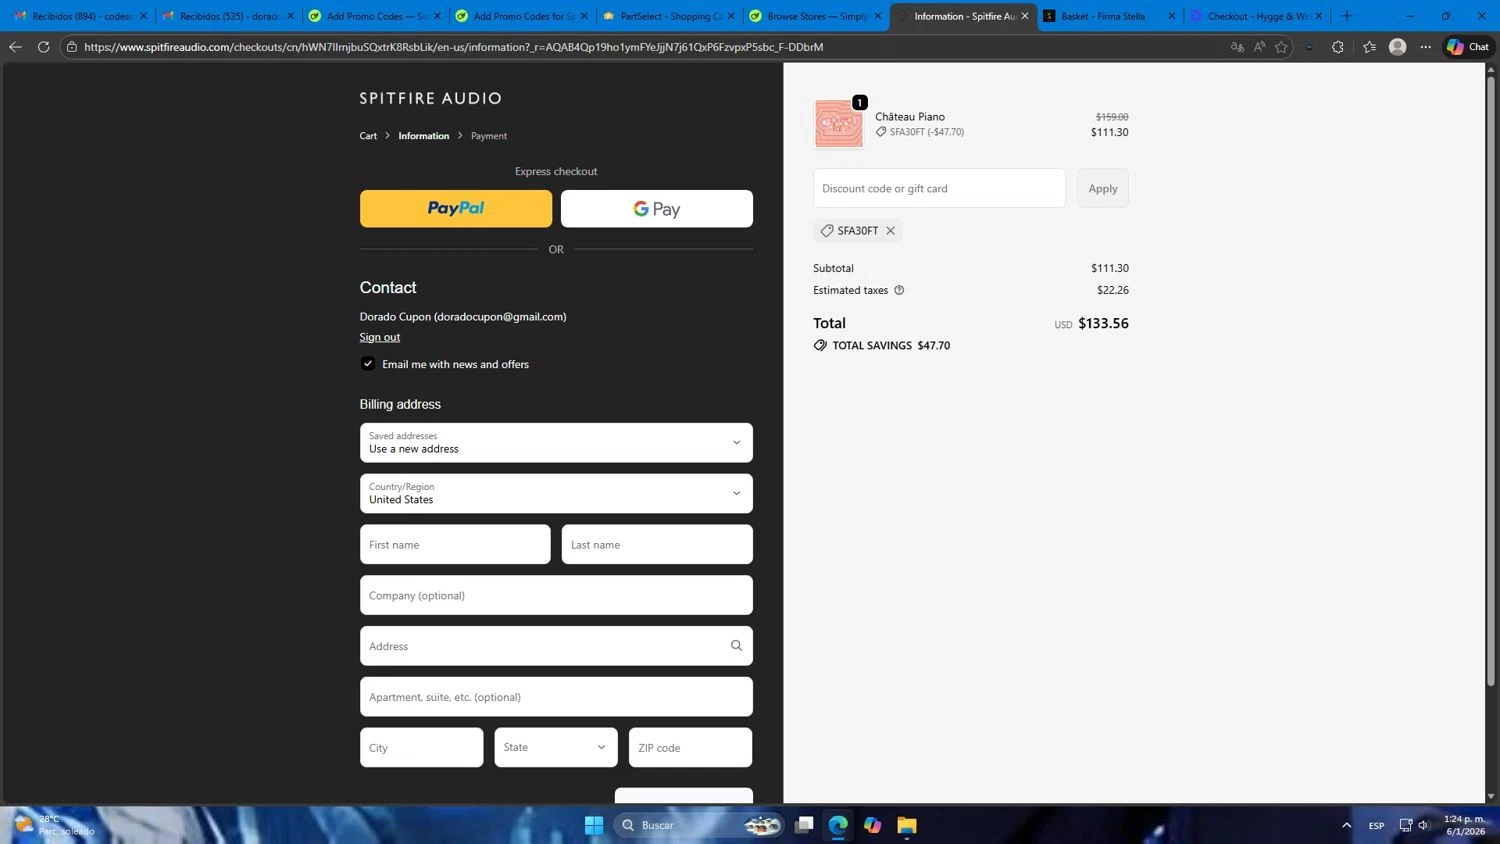Reload the page with the refresh icon
The height and width of the screenshot is (844, 1500).
[x=43, y=47]
